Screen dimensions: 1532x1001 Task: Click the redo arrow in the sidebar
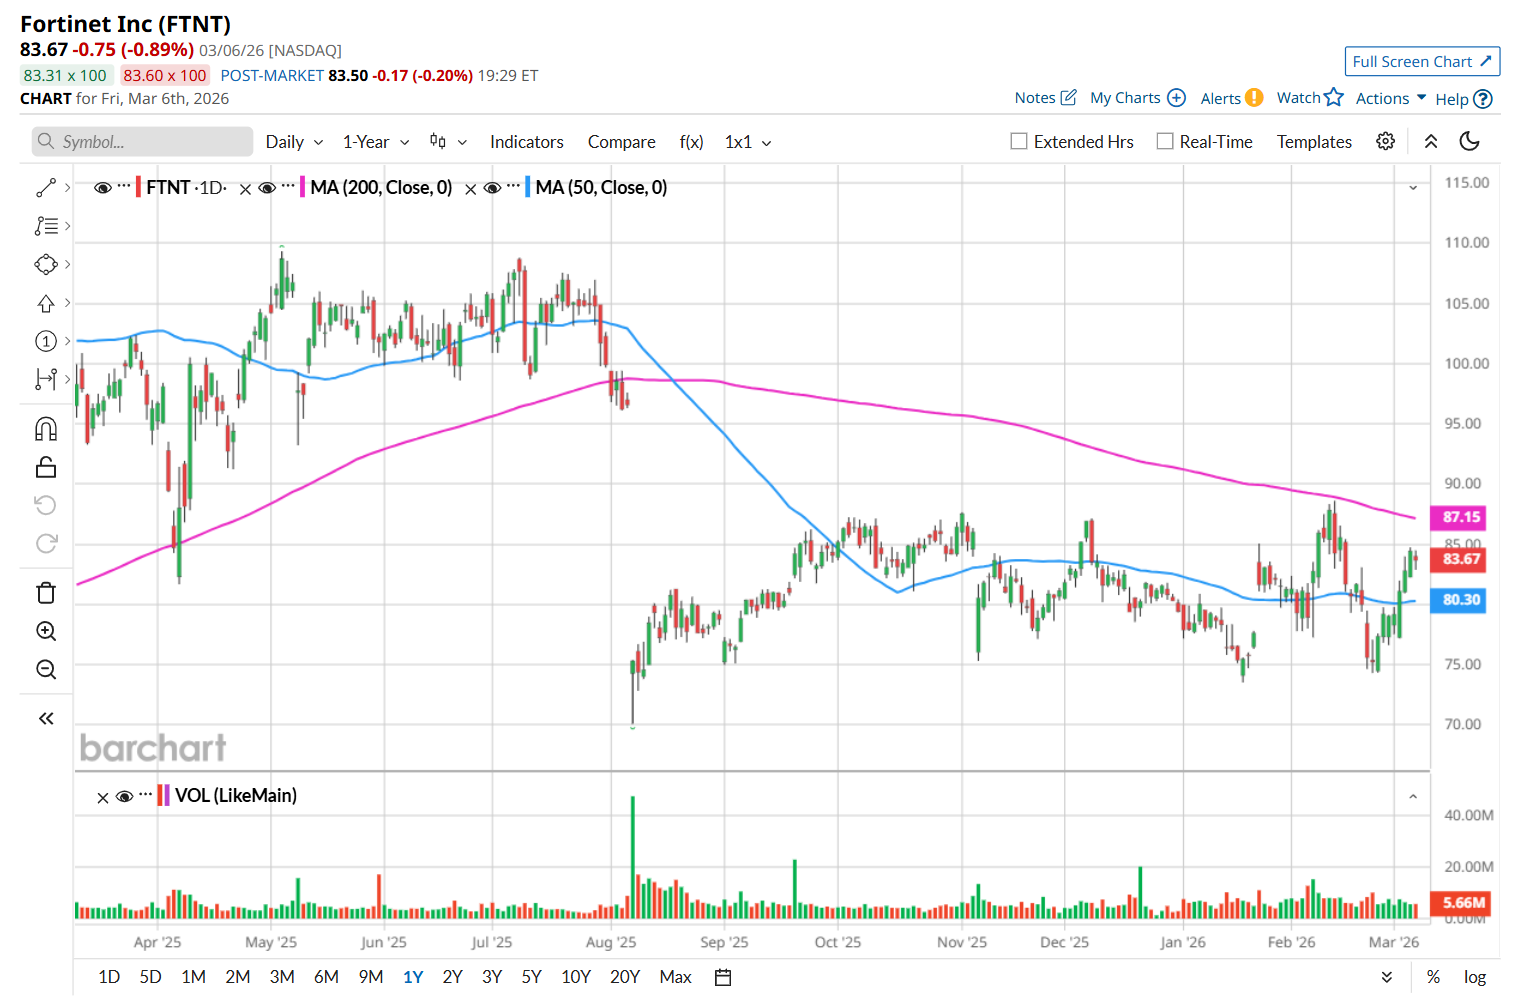[x=46, y=544]
